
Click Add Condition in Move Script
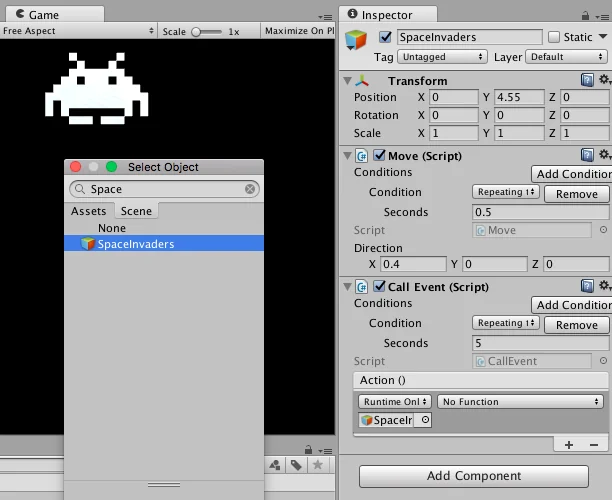(571, 174)
